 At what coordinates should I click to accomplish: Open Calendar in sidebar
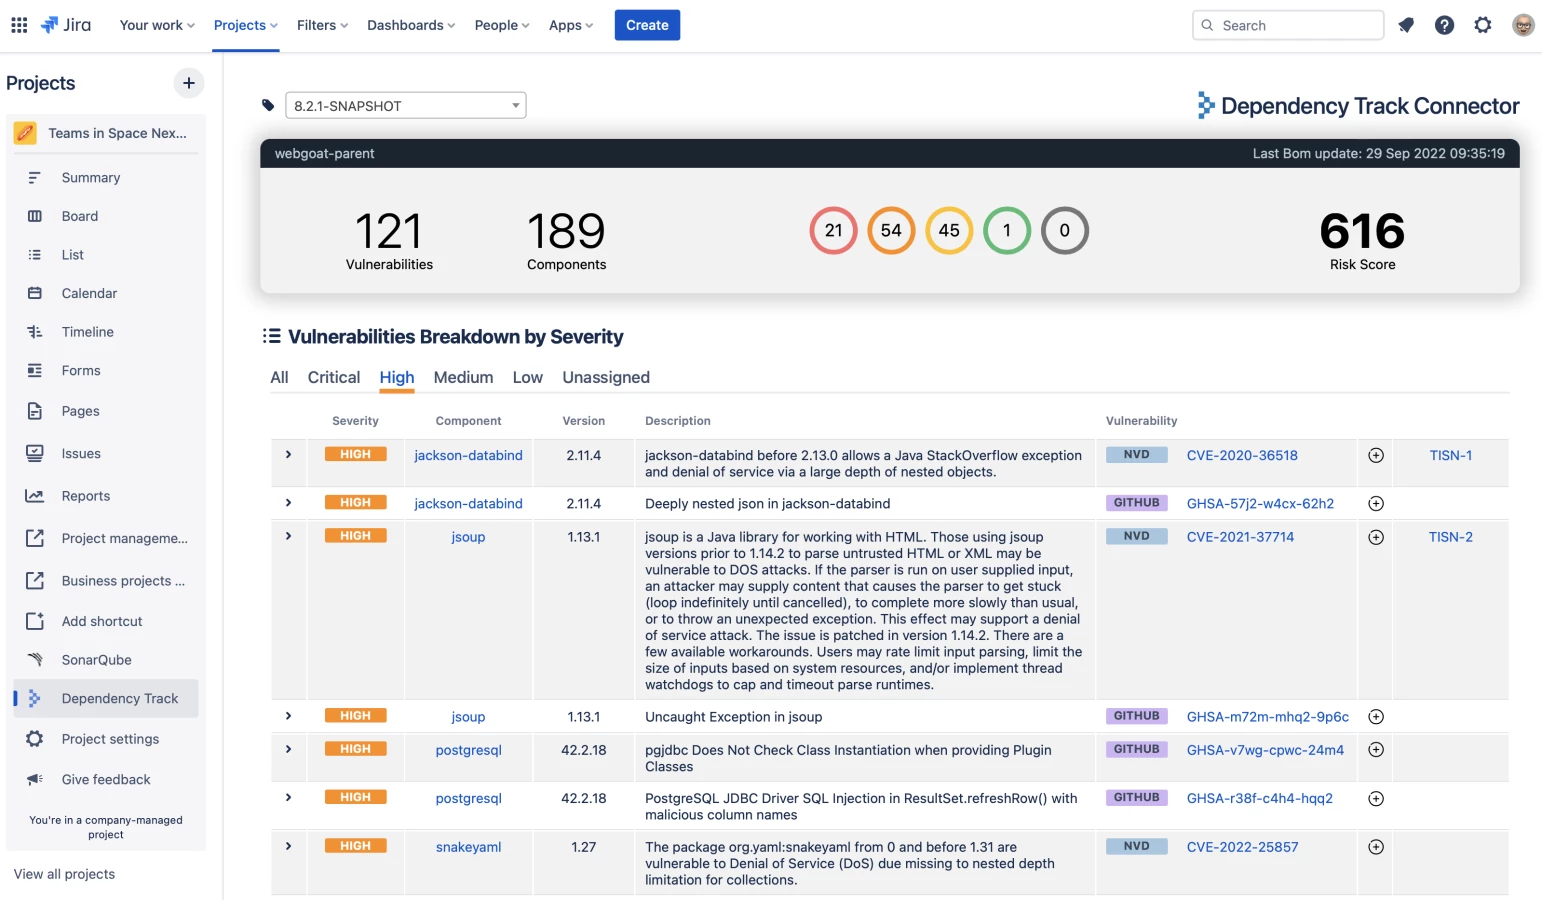pos(106,293)
